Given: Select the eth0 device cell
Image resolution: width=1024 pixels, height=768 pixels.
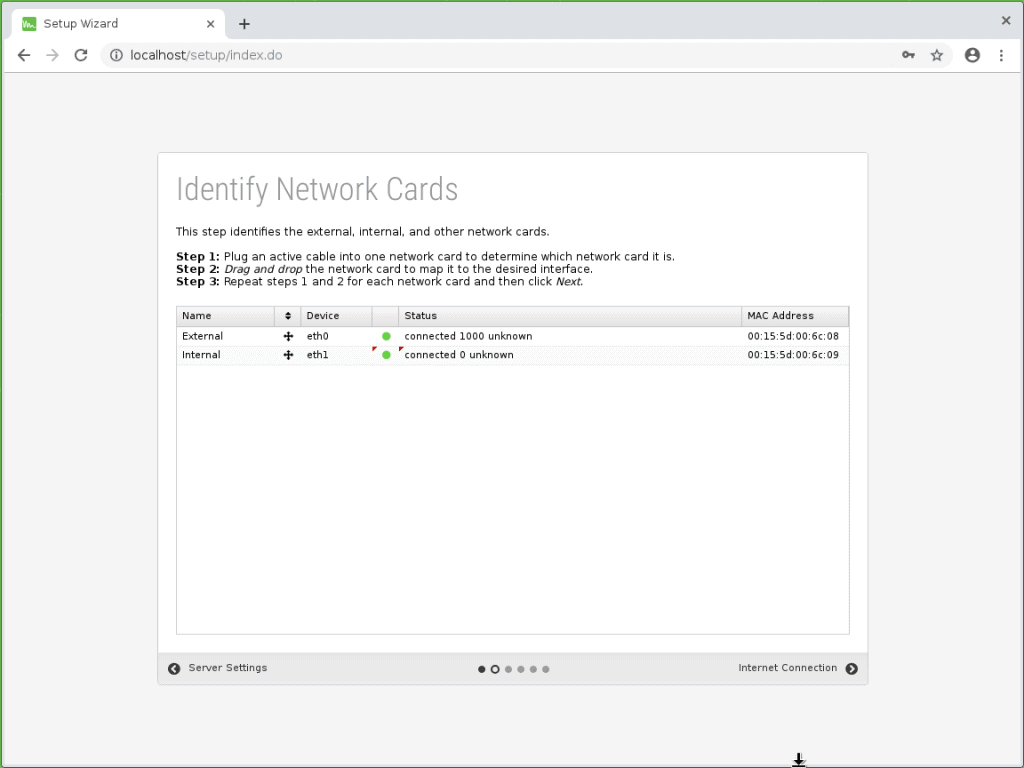Looking at the screenshot, I should coord(336,336).
